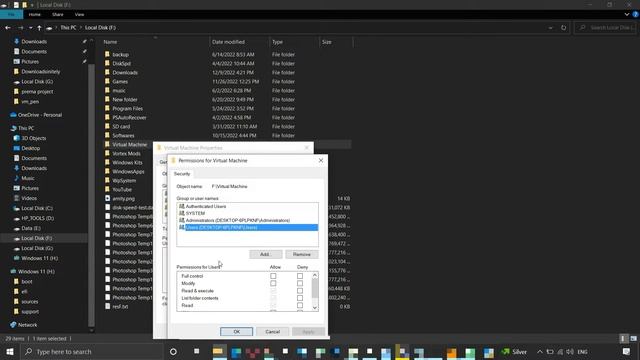Select the Program Files folder icon
Screen dimensions: 640x360
pyautogui.click(x=107, y=108)
